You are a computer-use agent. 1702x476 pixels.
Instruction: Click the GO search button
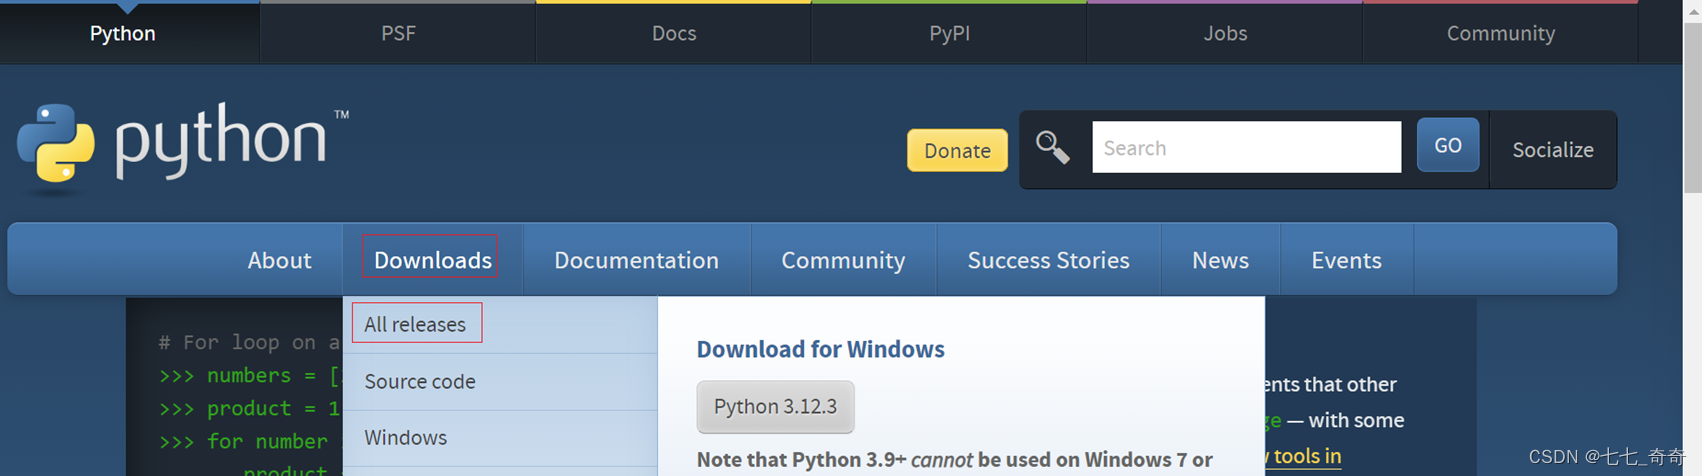tap(1448, 145)
